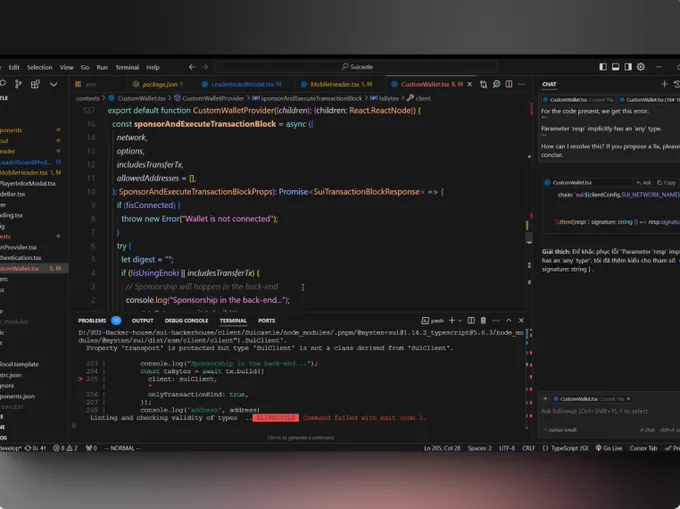Switch to the Output panel tab
This screenshot has height=509, width=680.
pyautogui.click(x=142, y=321)
